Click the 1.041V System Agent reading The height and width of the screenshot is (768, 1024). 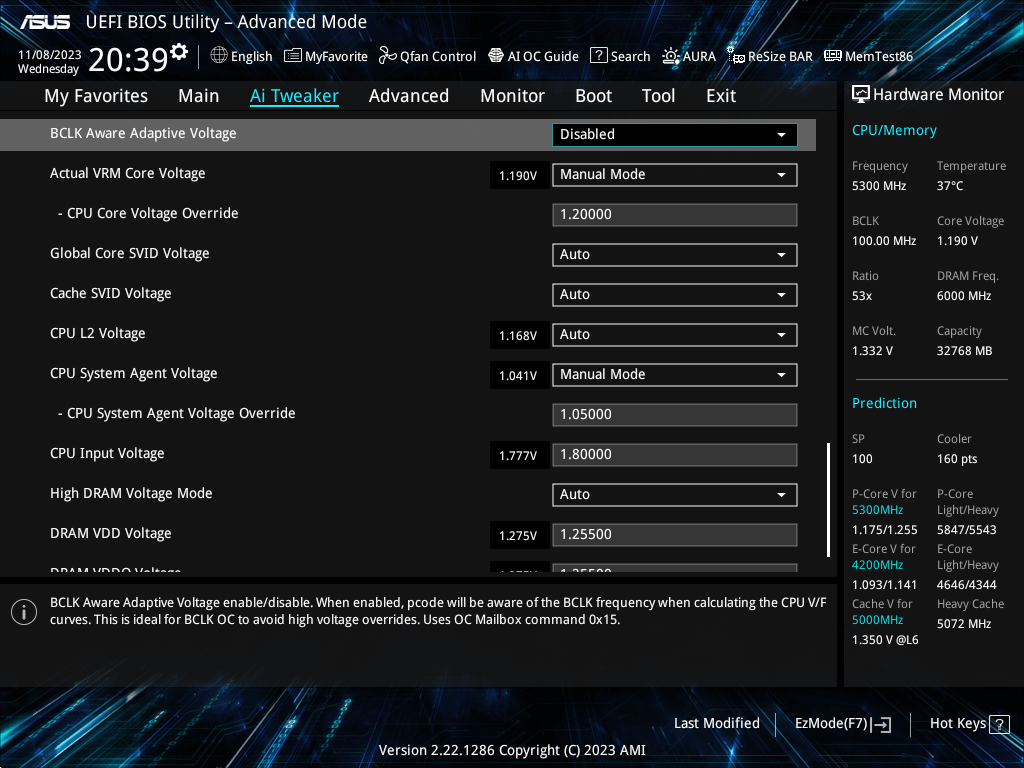pos(518,376)
